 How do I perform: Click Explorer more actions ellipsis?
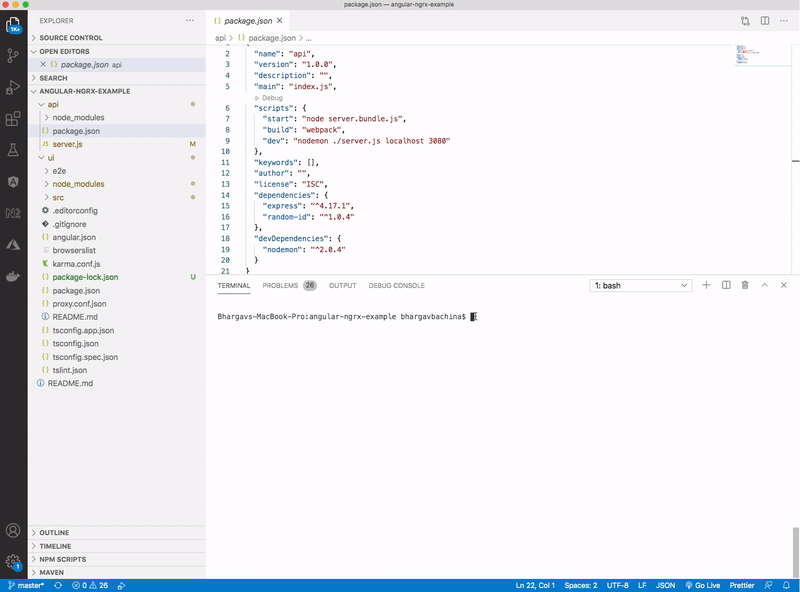click(x=190, y=20)
